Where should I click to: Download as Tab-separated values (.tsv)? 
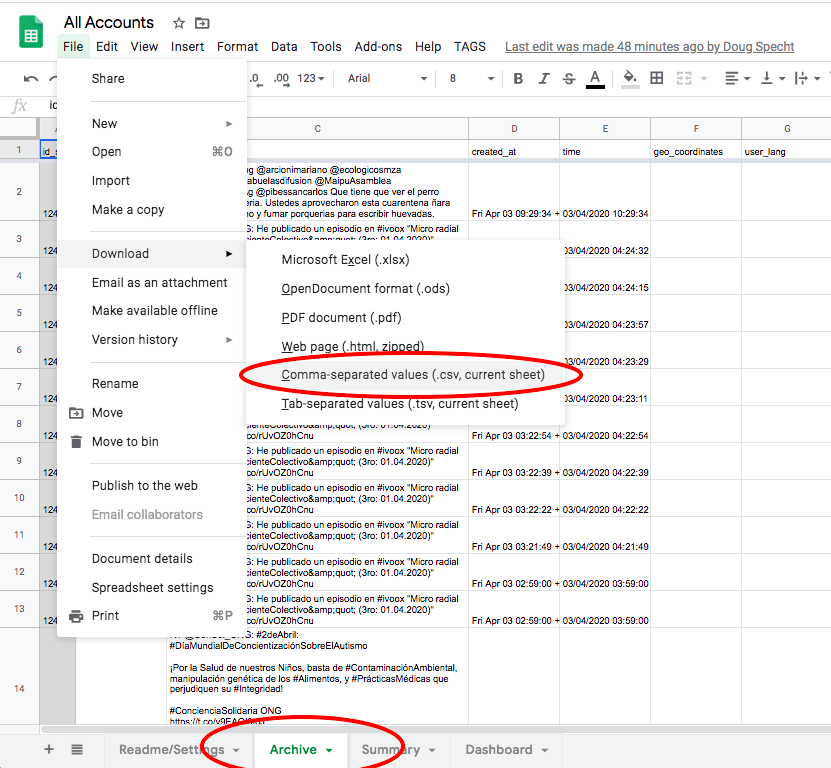(x=405, y=404)
